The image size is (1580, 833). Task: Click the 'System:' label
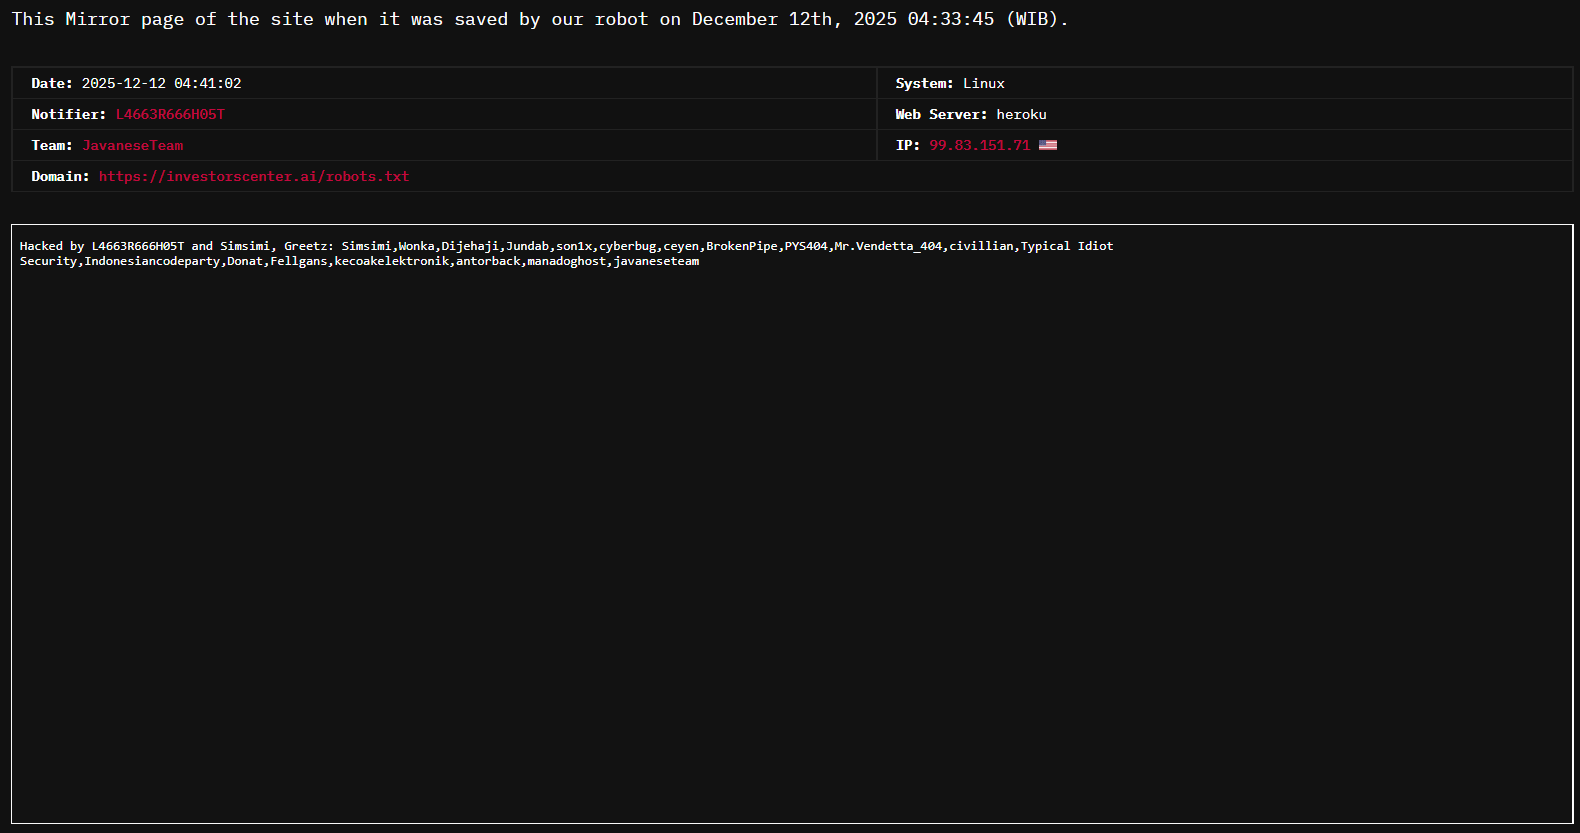click(924, 84)
